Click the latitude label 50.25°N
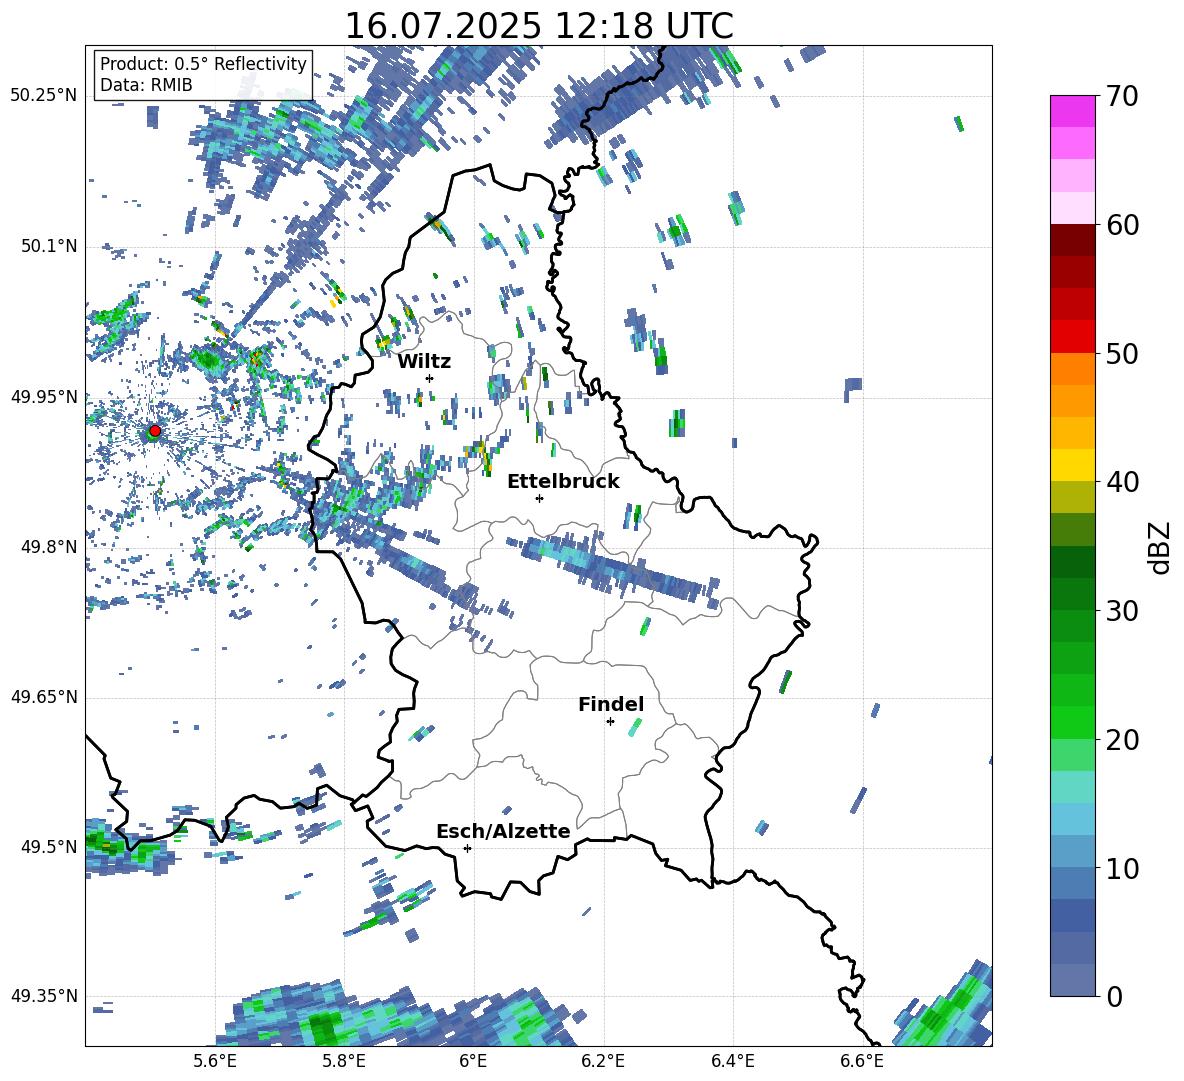1184x1081 pixels. point(44,95)
